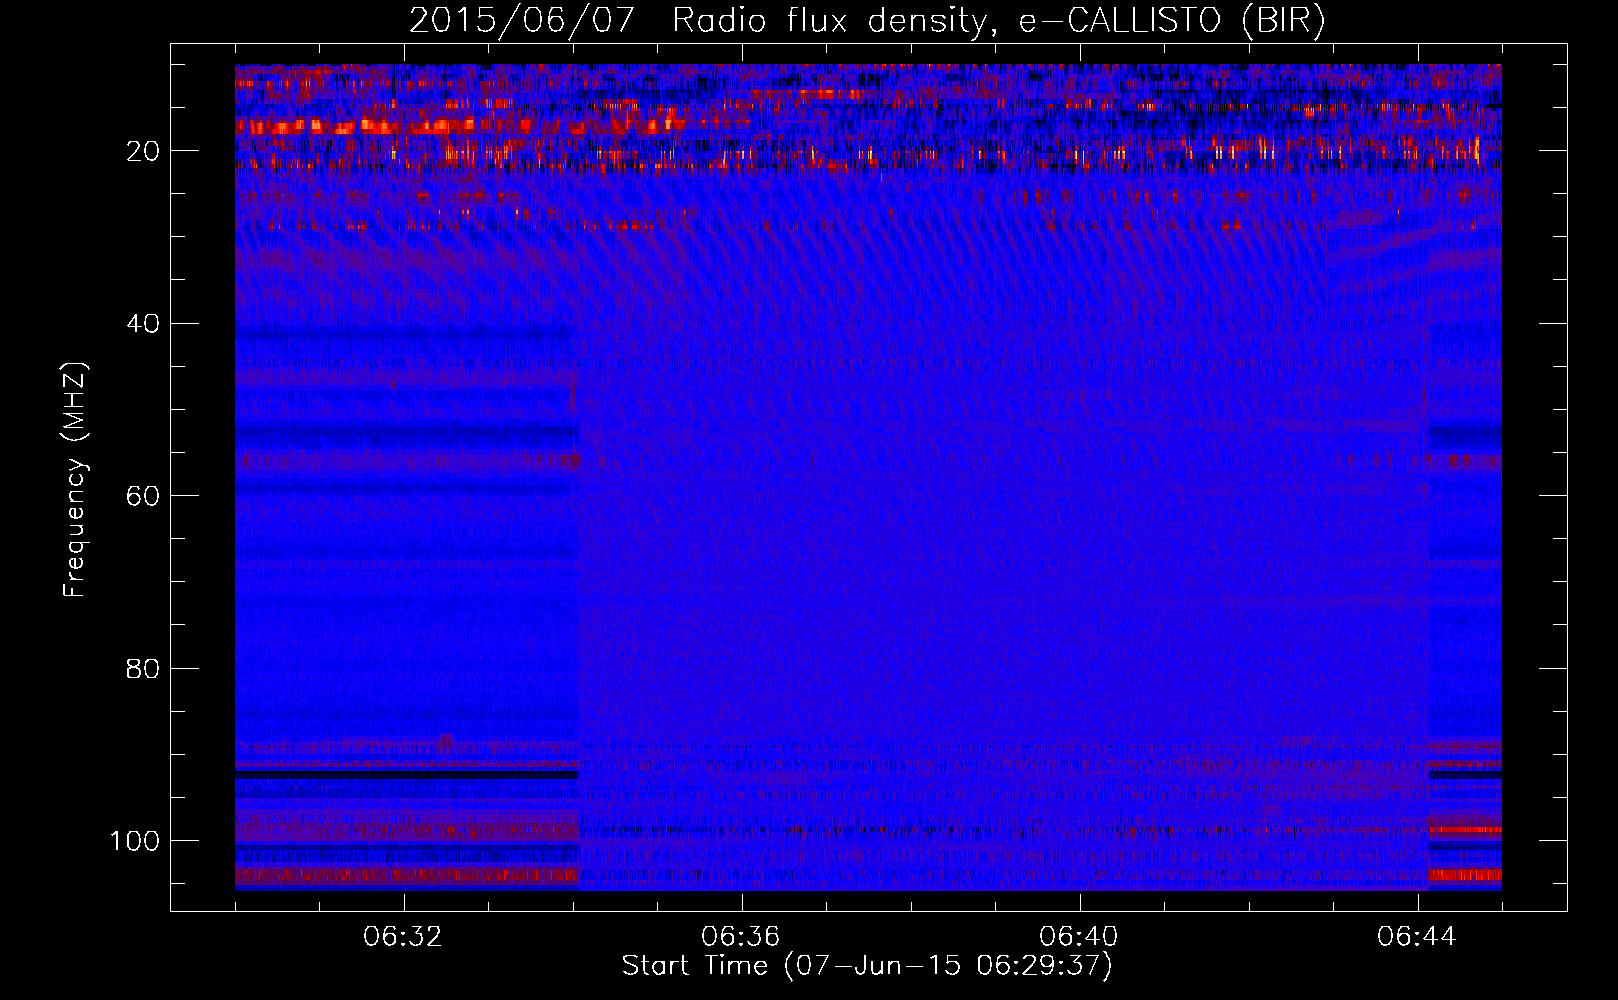Click the 100 frequency tick label
1618x1000 pixels.
click(x=136, y=841)
